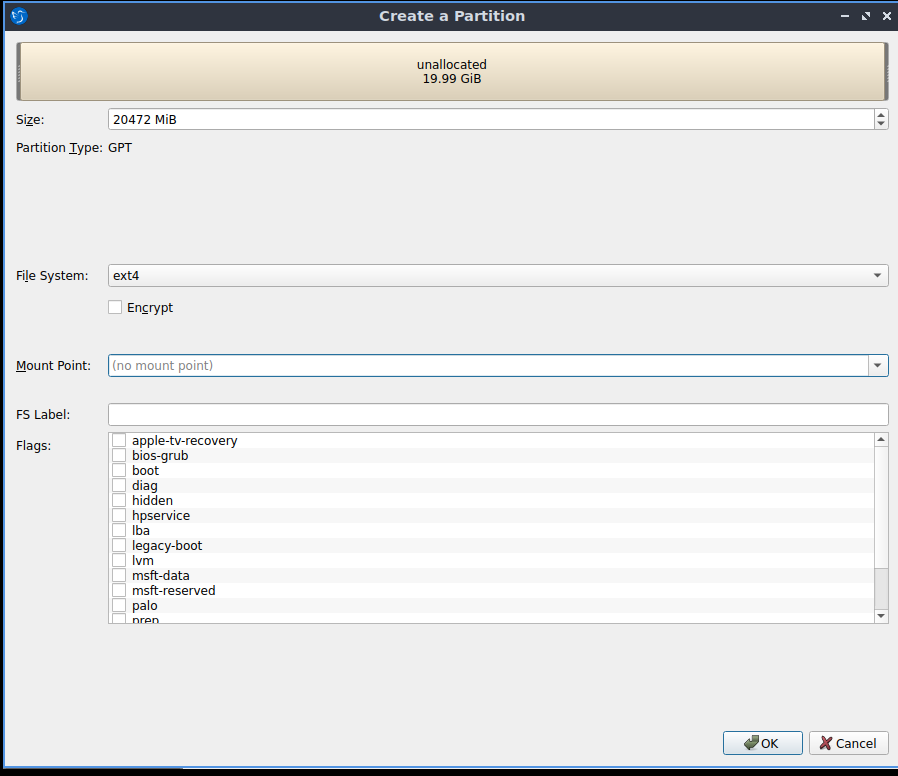
Task: Enable the lvm flag
Action: (119, 561)
